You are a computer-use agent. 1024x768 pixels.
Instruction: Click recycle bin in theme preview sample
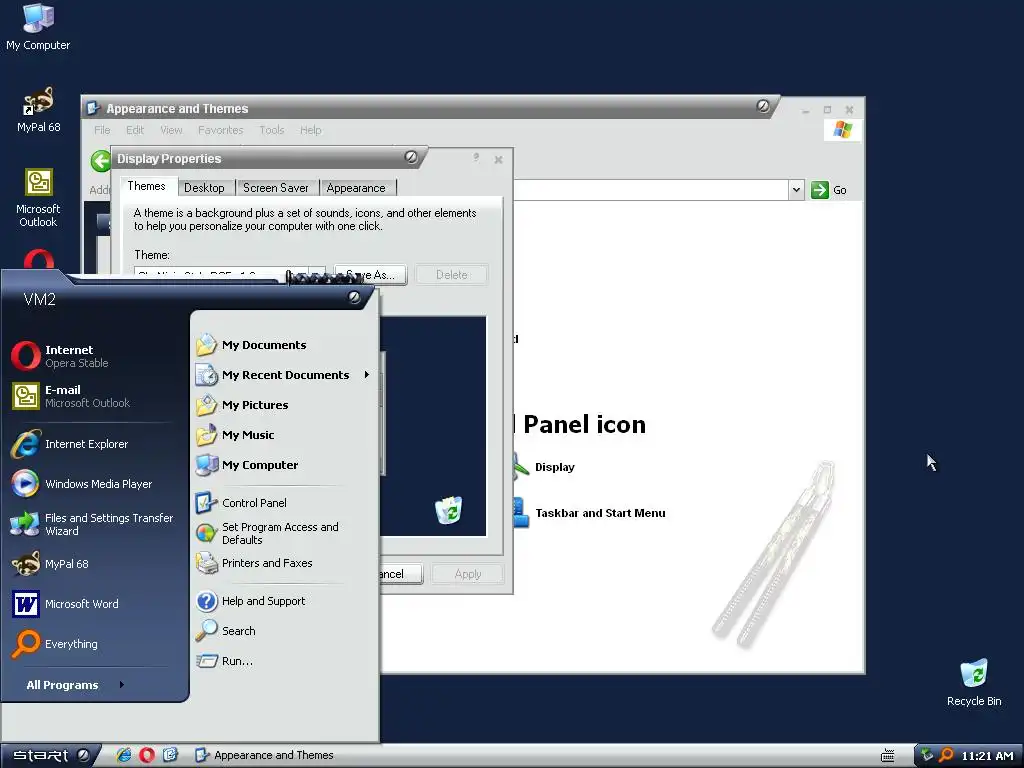(449, 510)
